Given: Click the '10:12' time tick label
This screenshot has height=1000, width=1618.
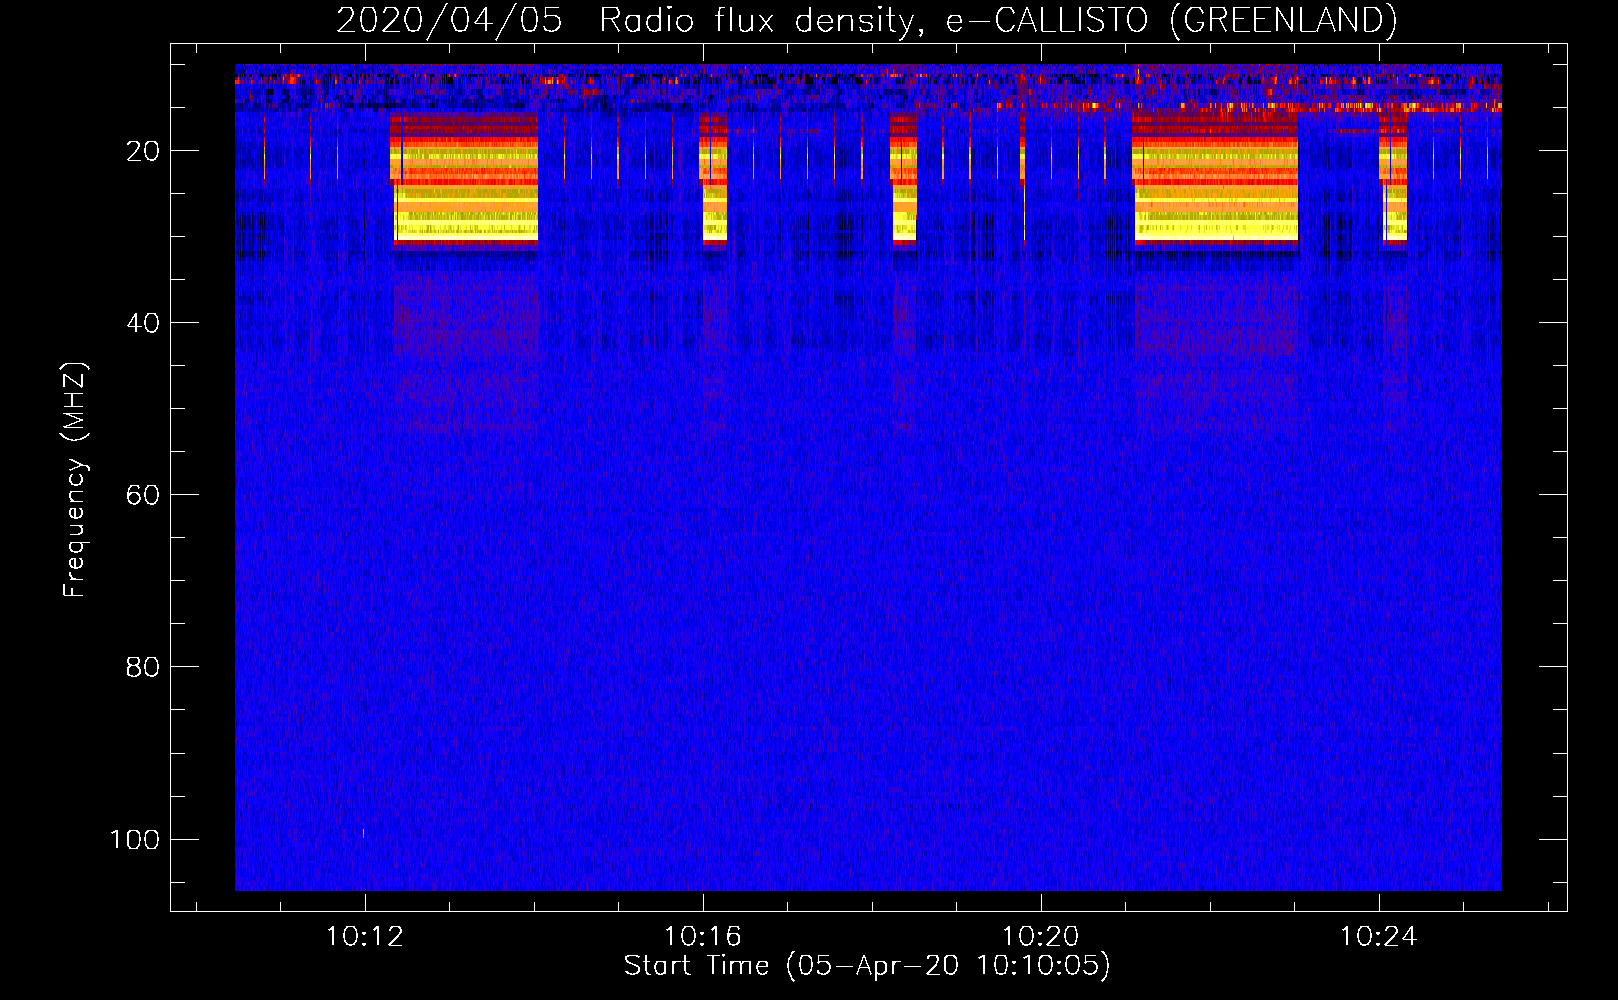Looking at the screenshot, I should pyautogui.click(x=365, y=937).
